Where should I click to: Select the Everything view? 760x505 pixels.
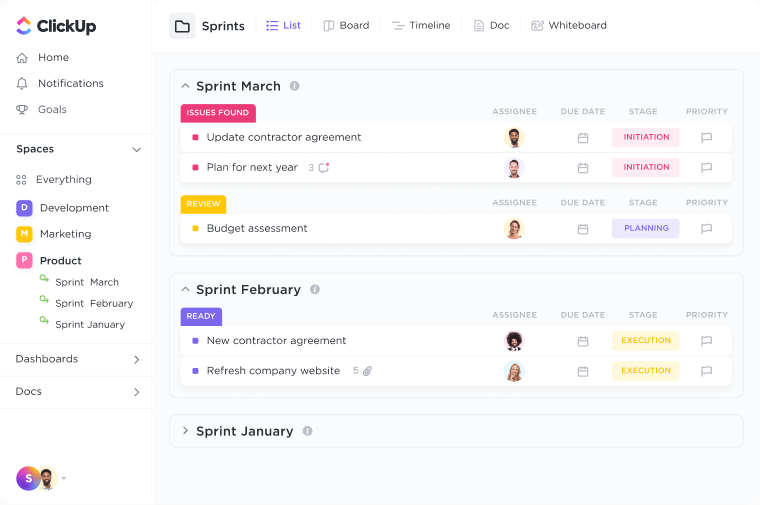[x=54, y=180]
